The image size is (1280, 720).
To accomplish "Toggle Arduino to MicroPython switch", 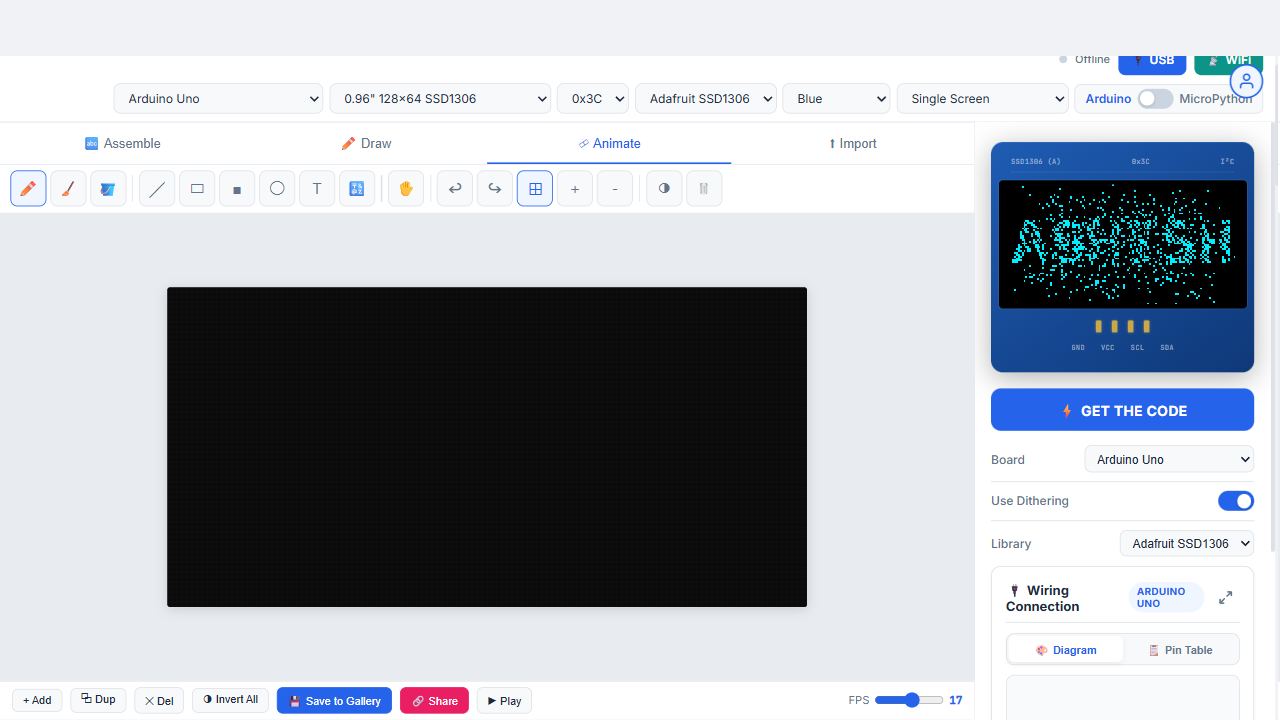I will click(1155, 99).
